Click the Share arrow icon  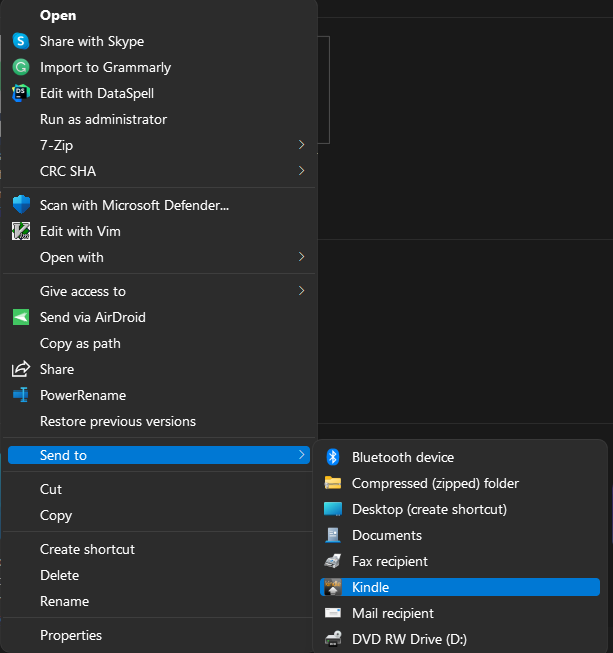coord(21,369)
